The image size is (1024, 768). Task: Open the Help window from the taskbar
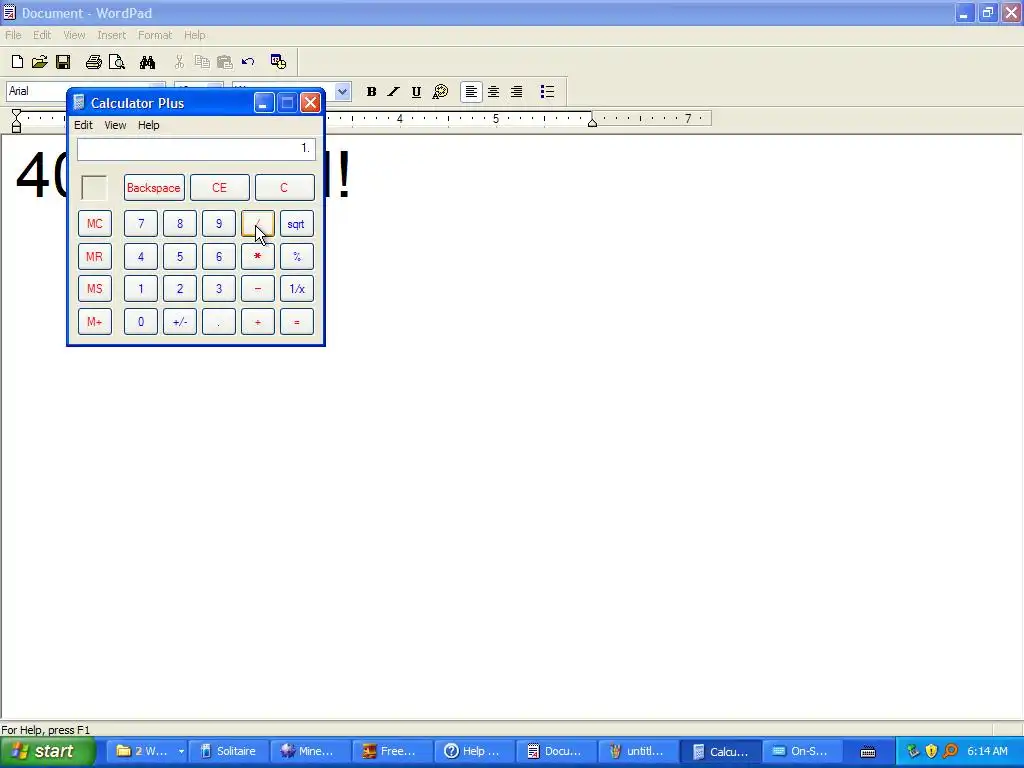click(473, 752)
